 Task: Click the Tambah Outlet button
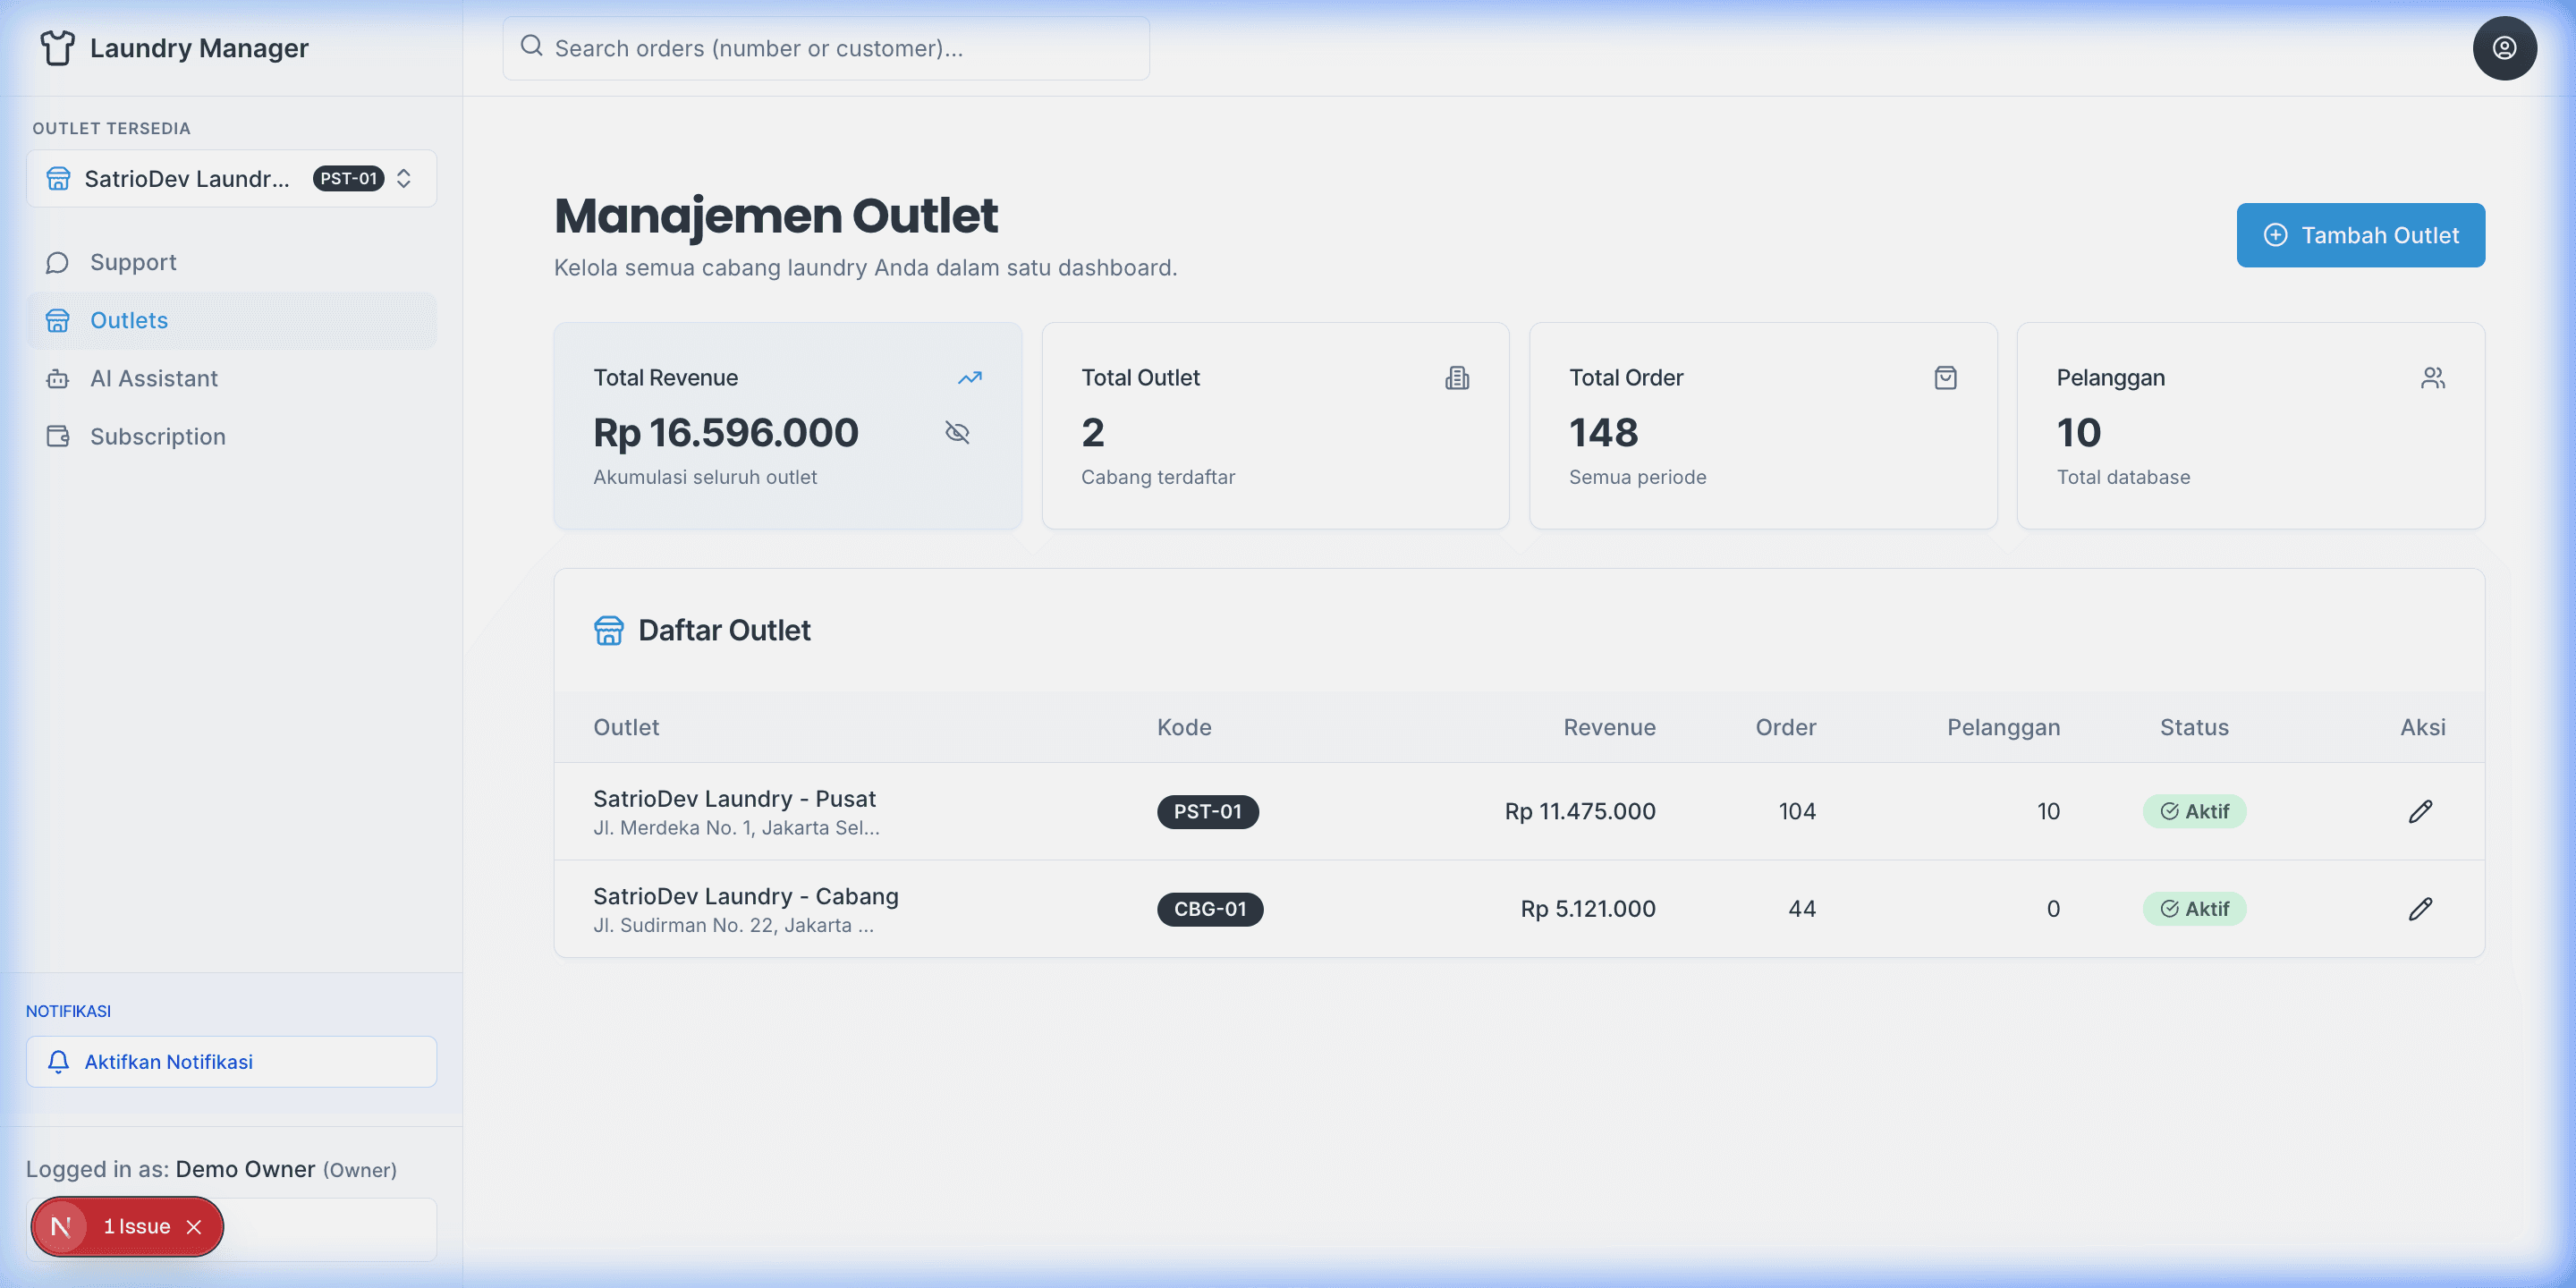tap(2359, 235)
